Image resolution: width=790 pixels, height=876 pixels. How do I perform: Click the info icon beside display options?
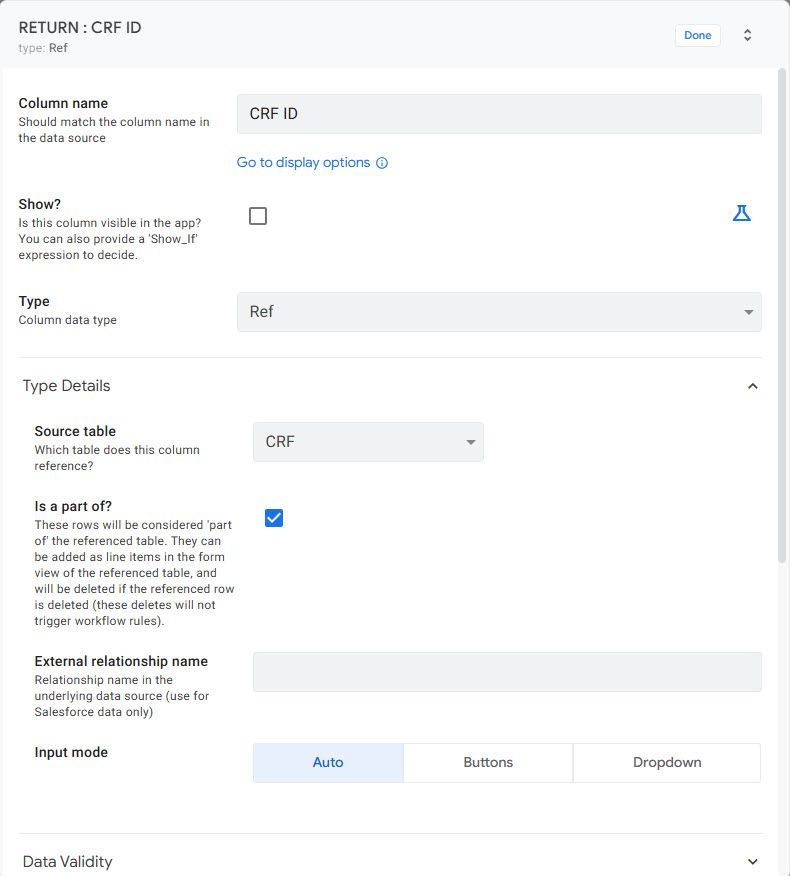(382, 163)
